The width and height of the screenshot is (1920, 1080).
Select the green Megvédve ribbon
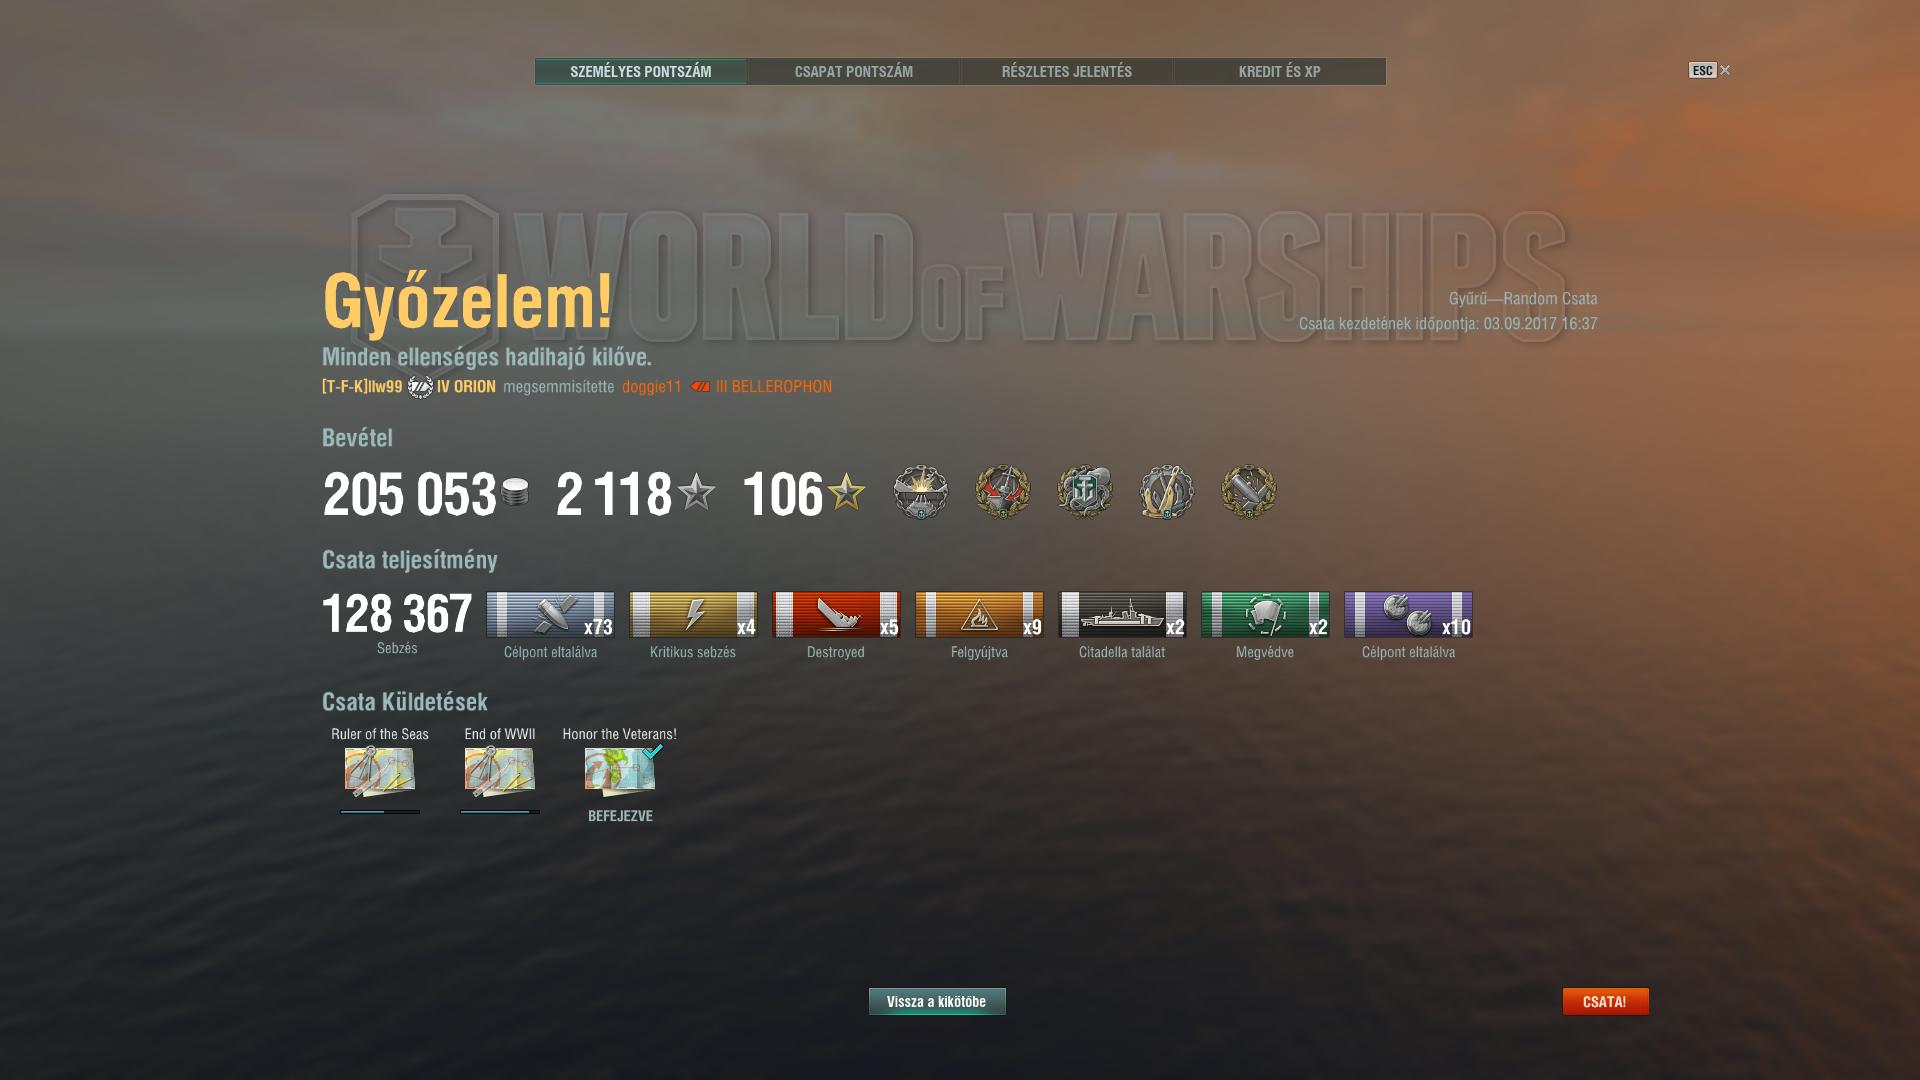coord(1265,614)
